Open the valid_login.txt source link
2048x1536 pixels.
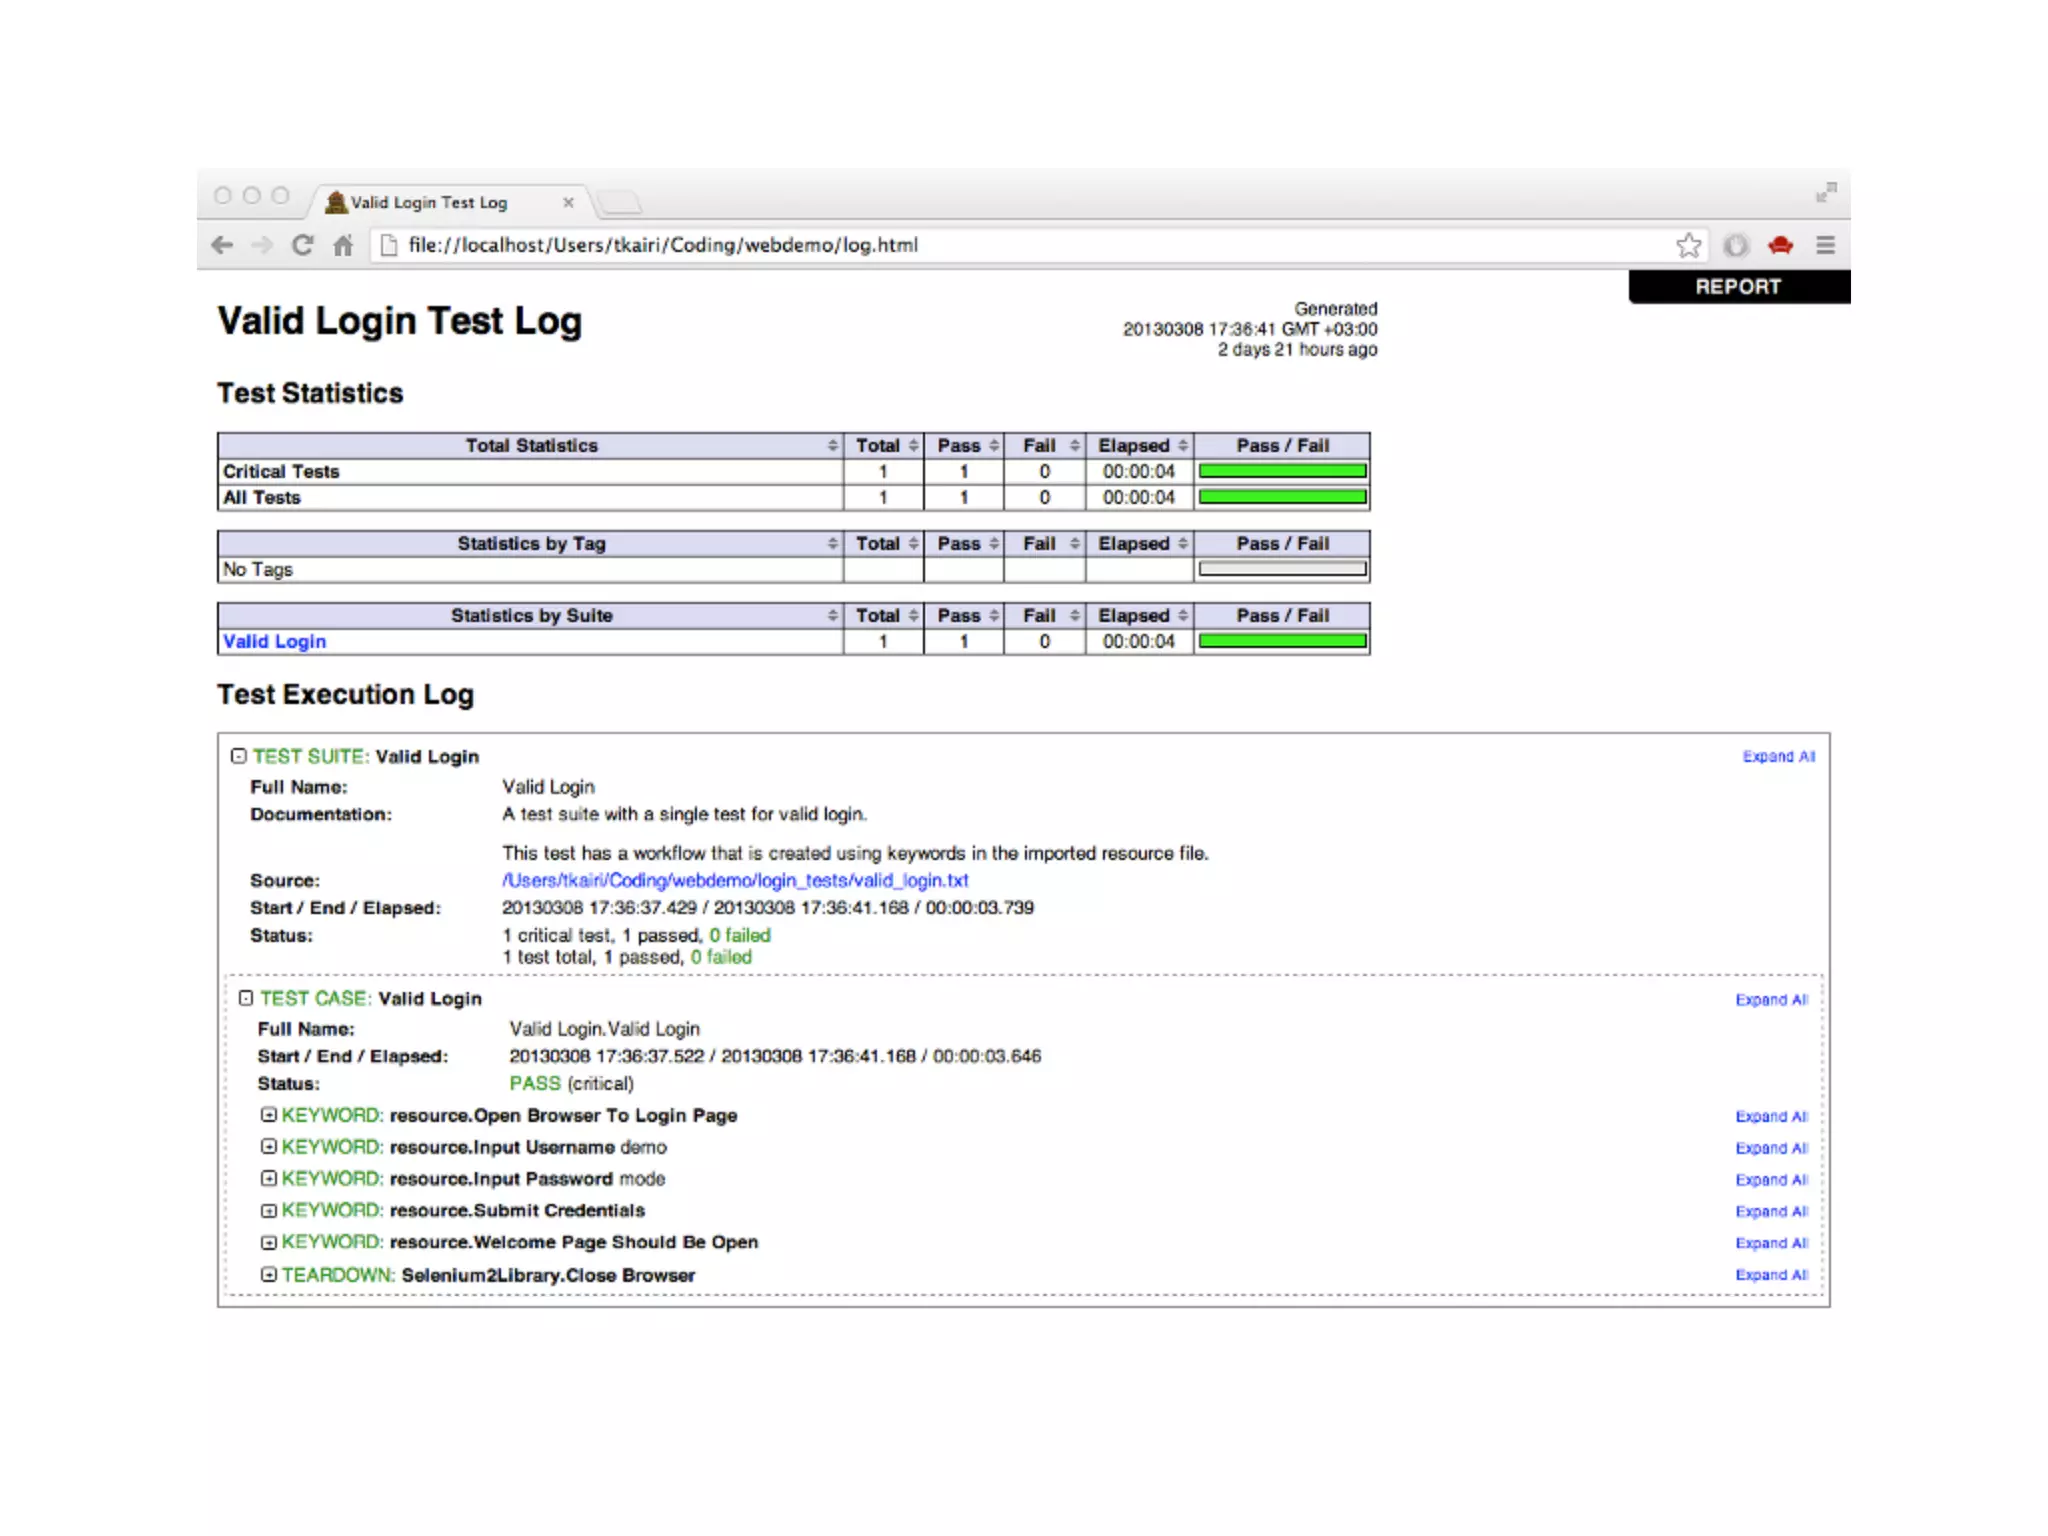pyautogui.click(x=735, y=880)
